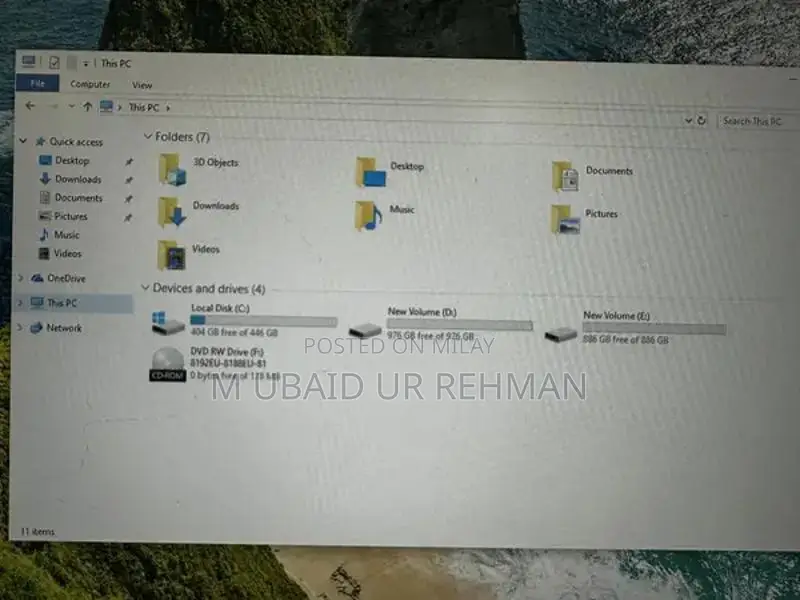Select the DVD RW Drive (F:) icon

click(x=167, y=364)
